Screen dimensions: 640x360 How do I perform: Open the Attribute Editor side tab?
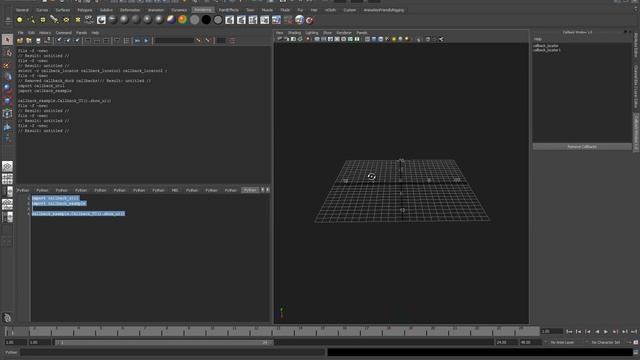click(636, 45)
